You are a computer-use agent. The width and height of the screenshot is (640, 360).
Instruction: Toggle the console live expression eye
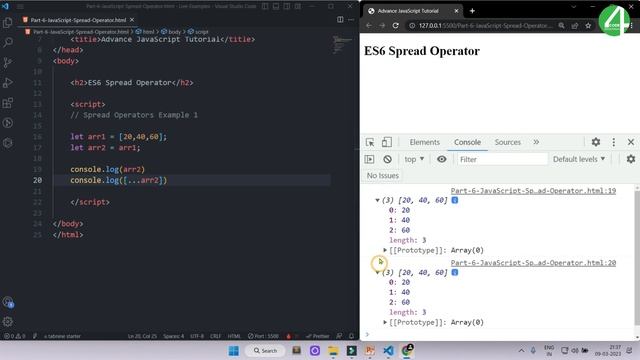click(442, 159)
